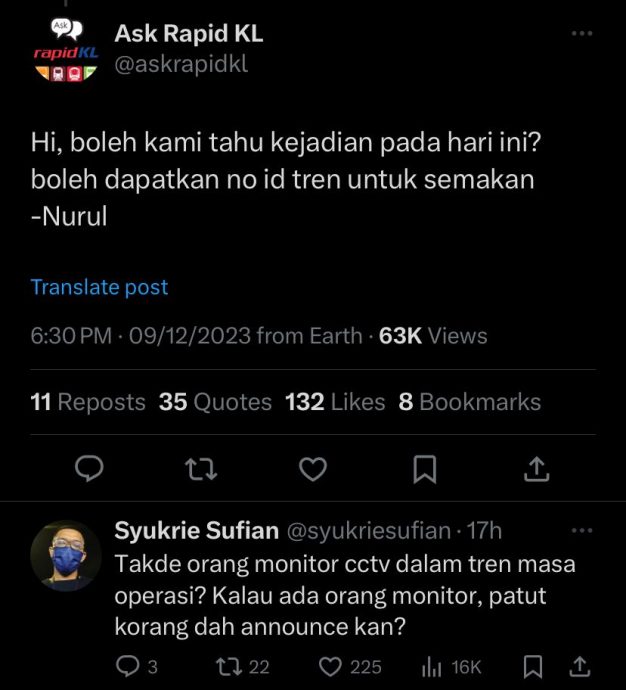View the 35 Quotes list
626x690 pixels.
point(215,402)
